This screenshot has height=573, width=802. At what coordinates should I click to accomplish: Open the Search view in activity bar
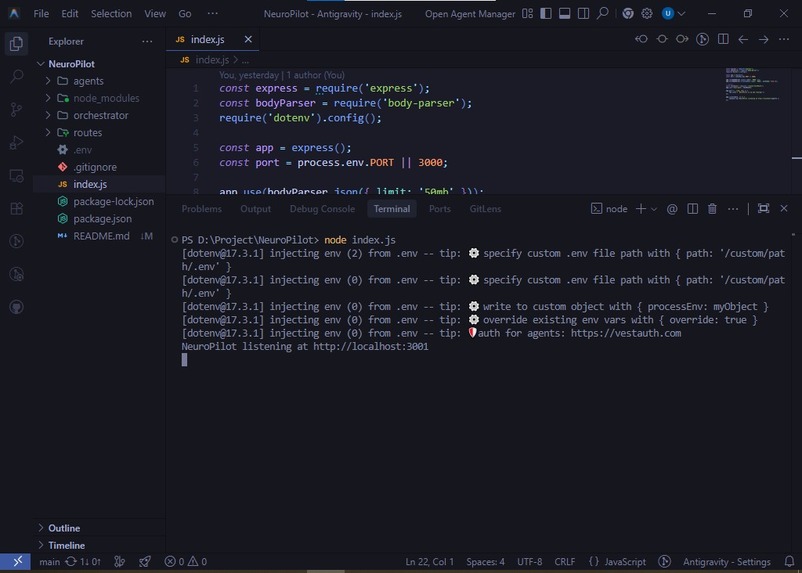[x=16, y=77]
